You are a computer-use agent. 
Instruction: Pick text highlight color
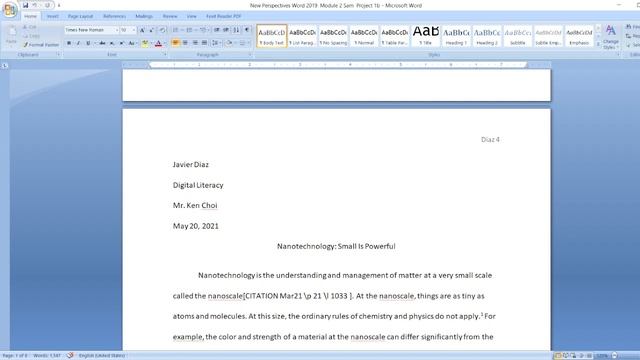(145, 43)
